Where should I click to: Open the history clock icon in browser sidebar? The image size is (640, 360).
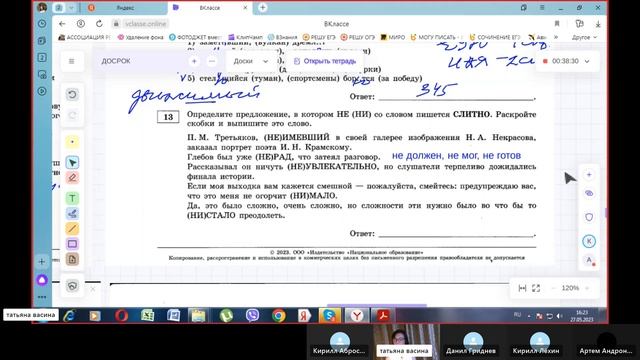click(42, 24)
